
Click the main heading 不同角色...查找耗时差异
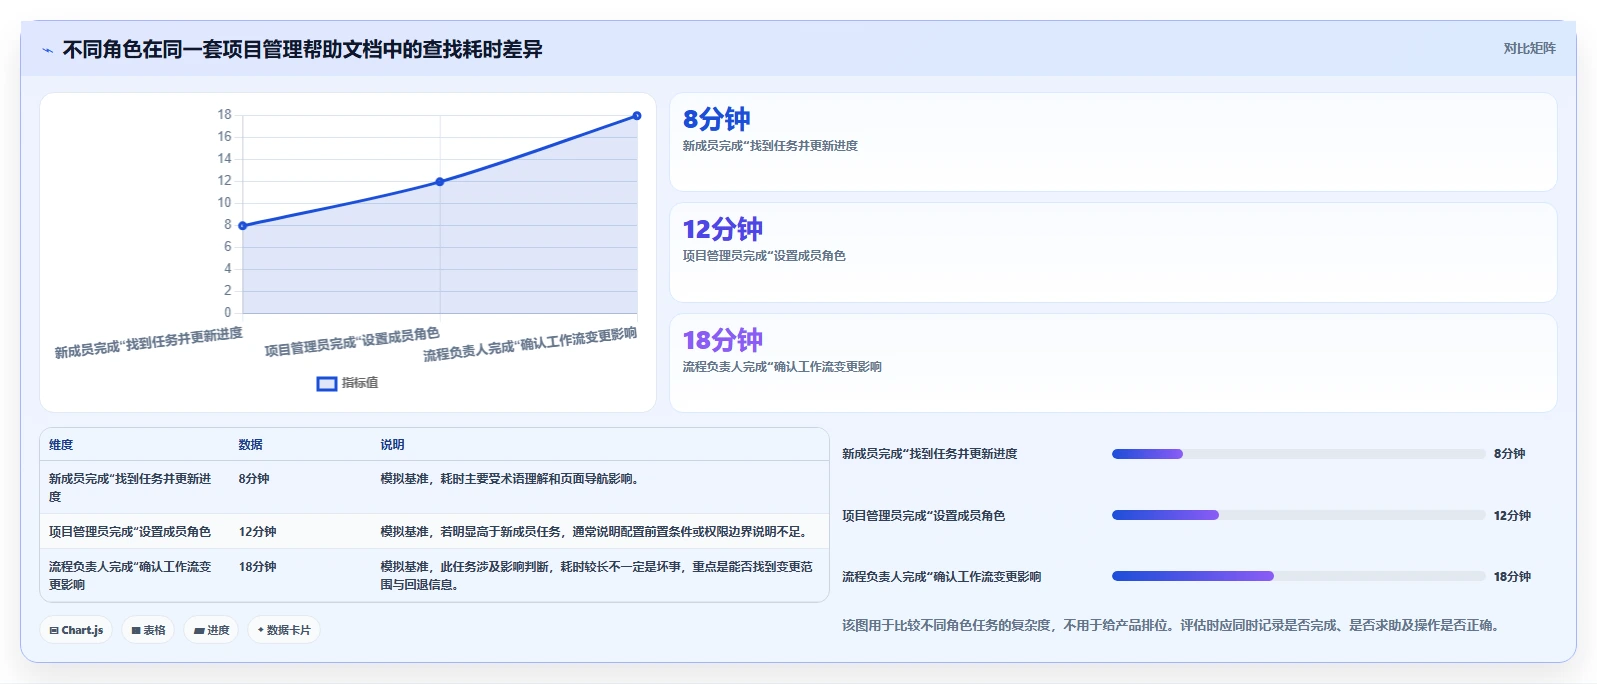click(302, 50)
